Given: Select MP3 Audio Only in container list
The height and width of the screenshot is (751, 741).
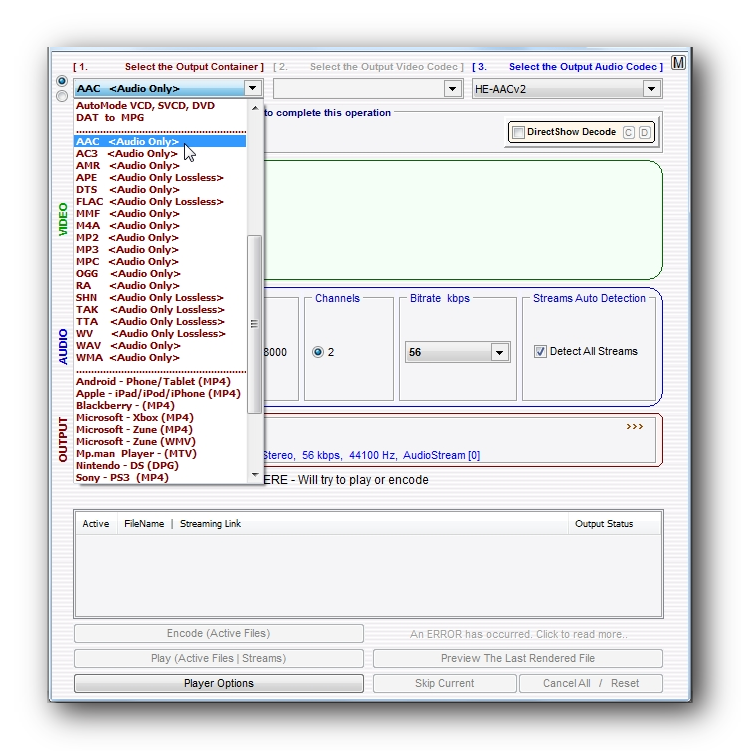Looking at the screenshot, I should coord(127,250).
